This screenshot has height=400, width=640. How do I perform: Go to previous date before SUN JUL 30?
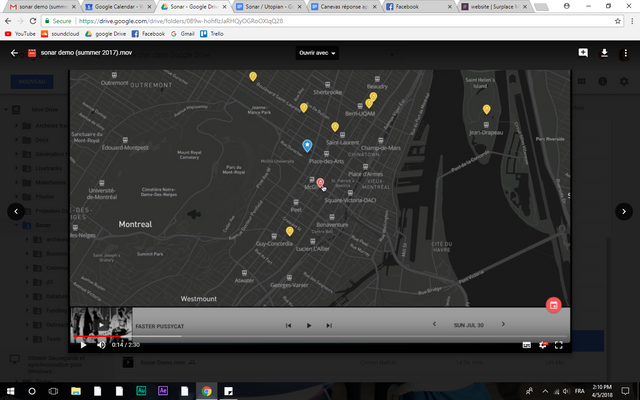(x=434, y=324)
